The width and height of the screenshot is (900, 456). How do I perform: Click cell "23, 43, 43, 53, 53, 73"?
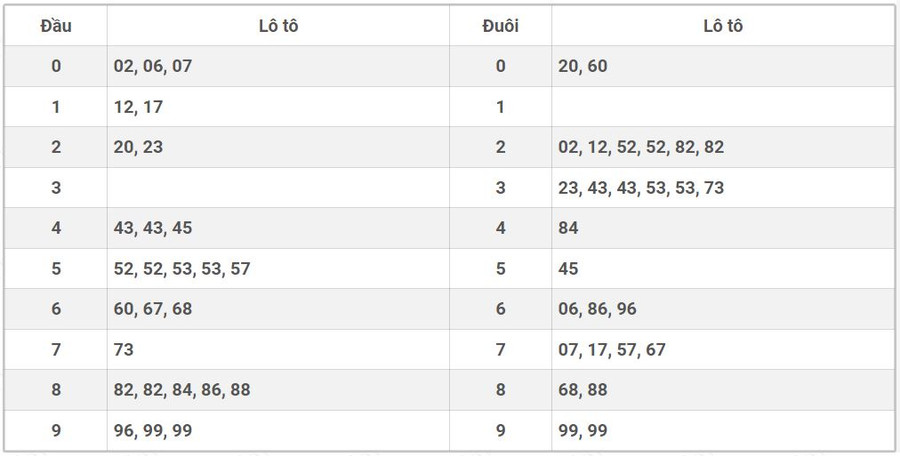[x=641, y=188]
